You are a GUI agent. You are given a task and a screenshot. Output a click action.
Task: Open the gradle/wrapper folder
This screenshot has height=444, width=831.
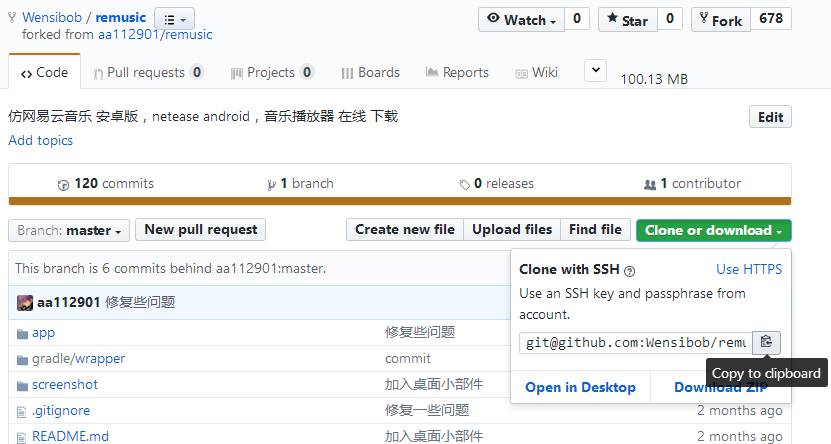click(x=78, y=359)
